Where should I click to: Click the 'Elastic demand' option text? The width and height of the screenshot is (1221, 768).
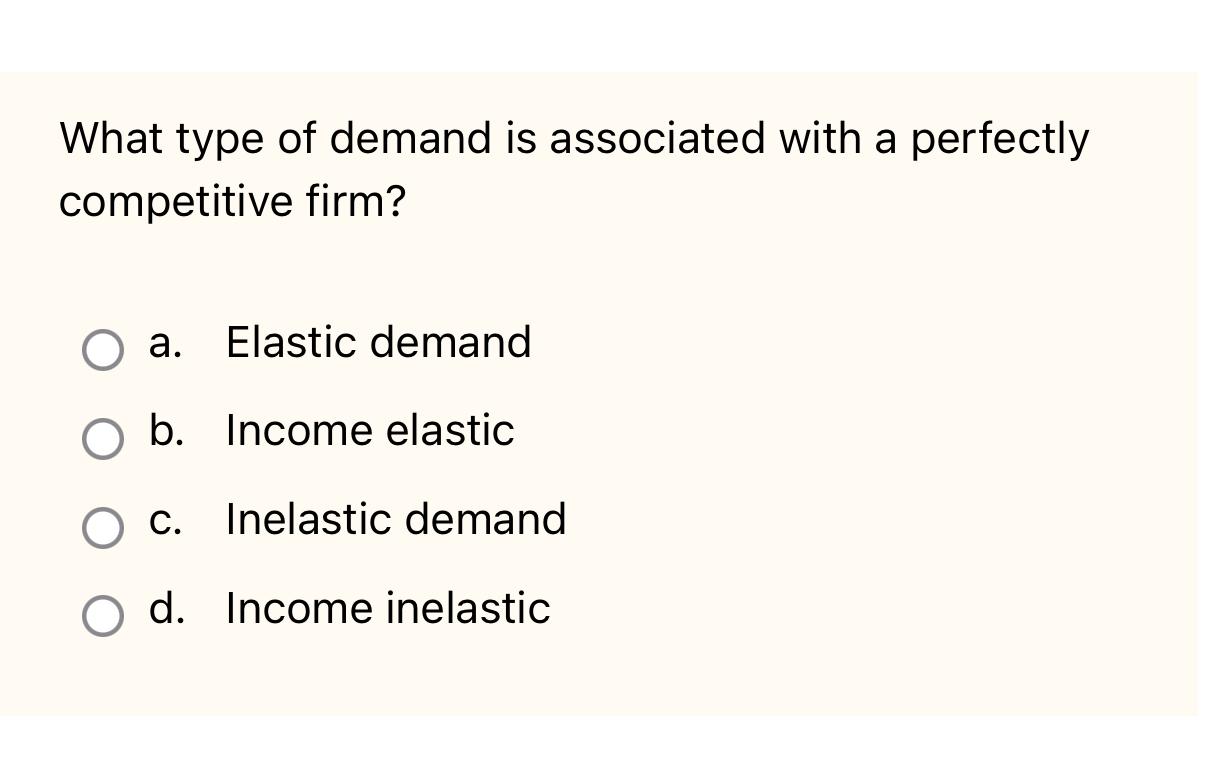[378, 343]
